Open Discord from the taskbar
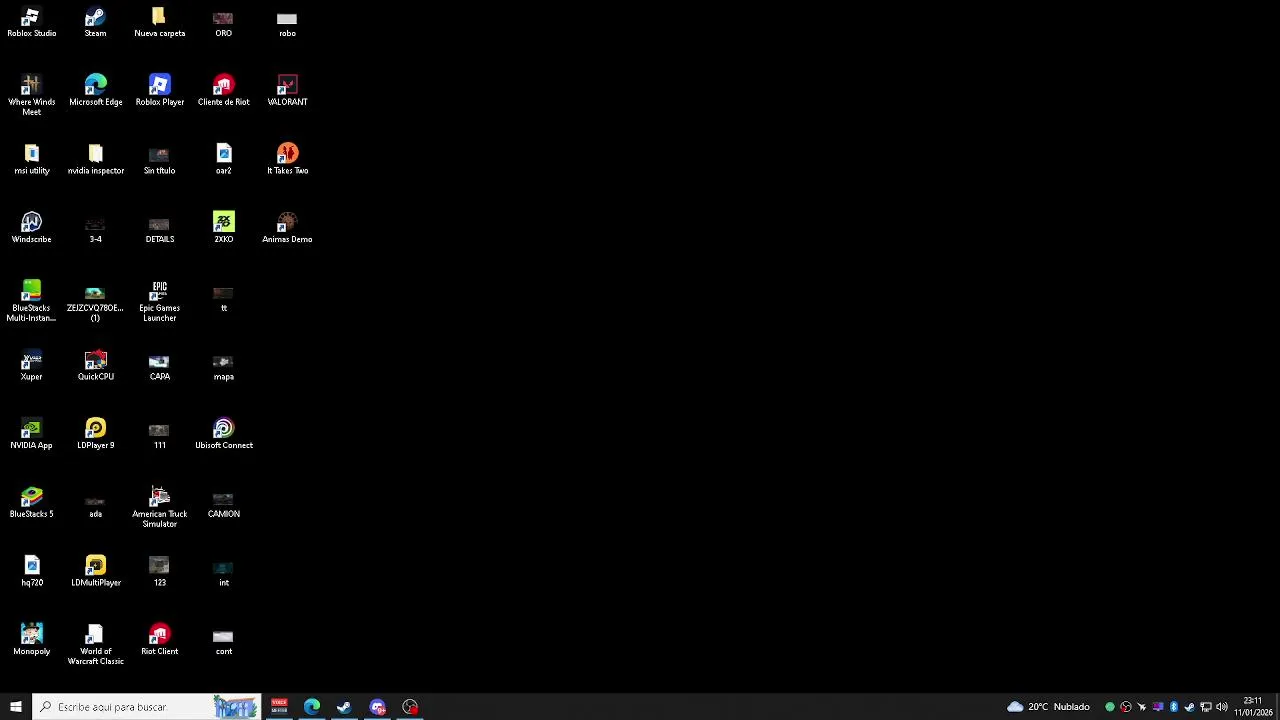Image resolution: width=1280 pixels, height=720 pixels. click(x=377, y=707)
